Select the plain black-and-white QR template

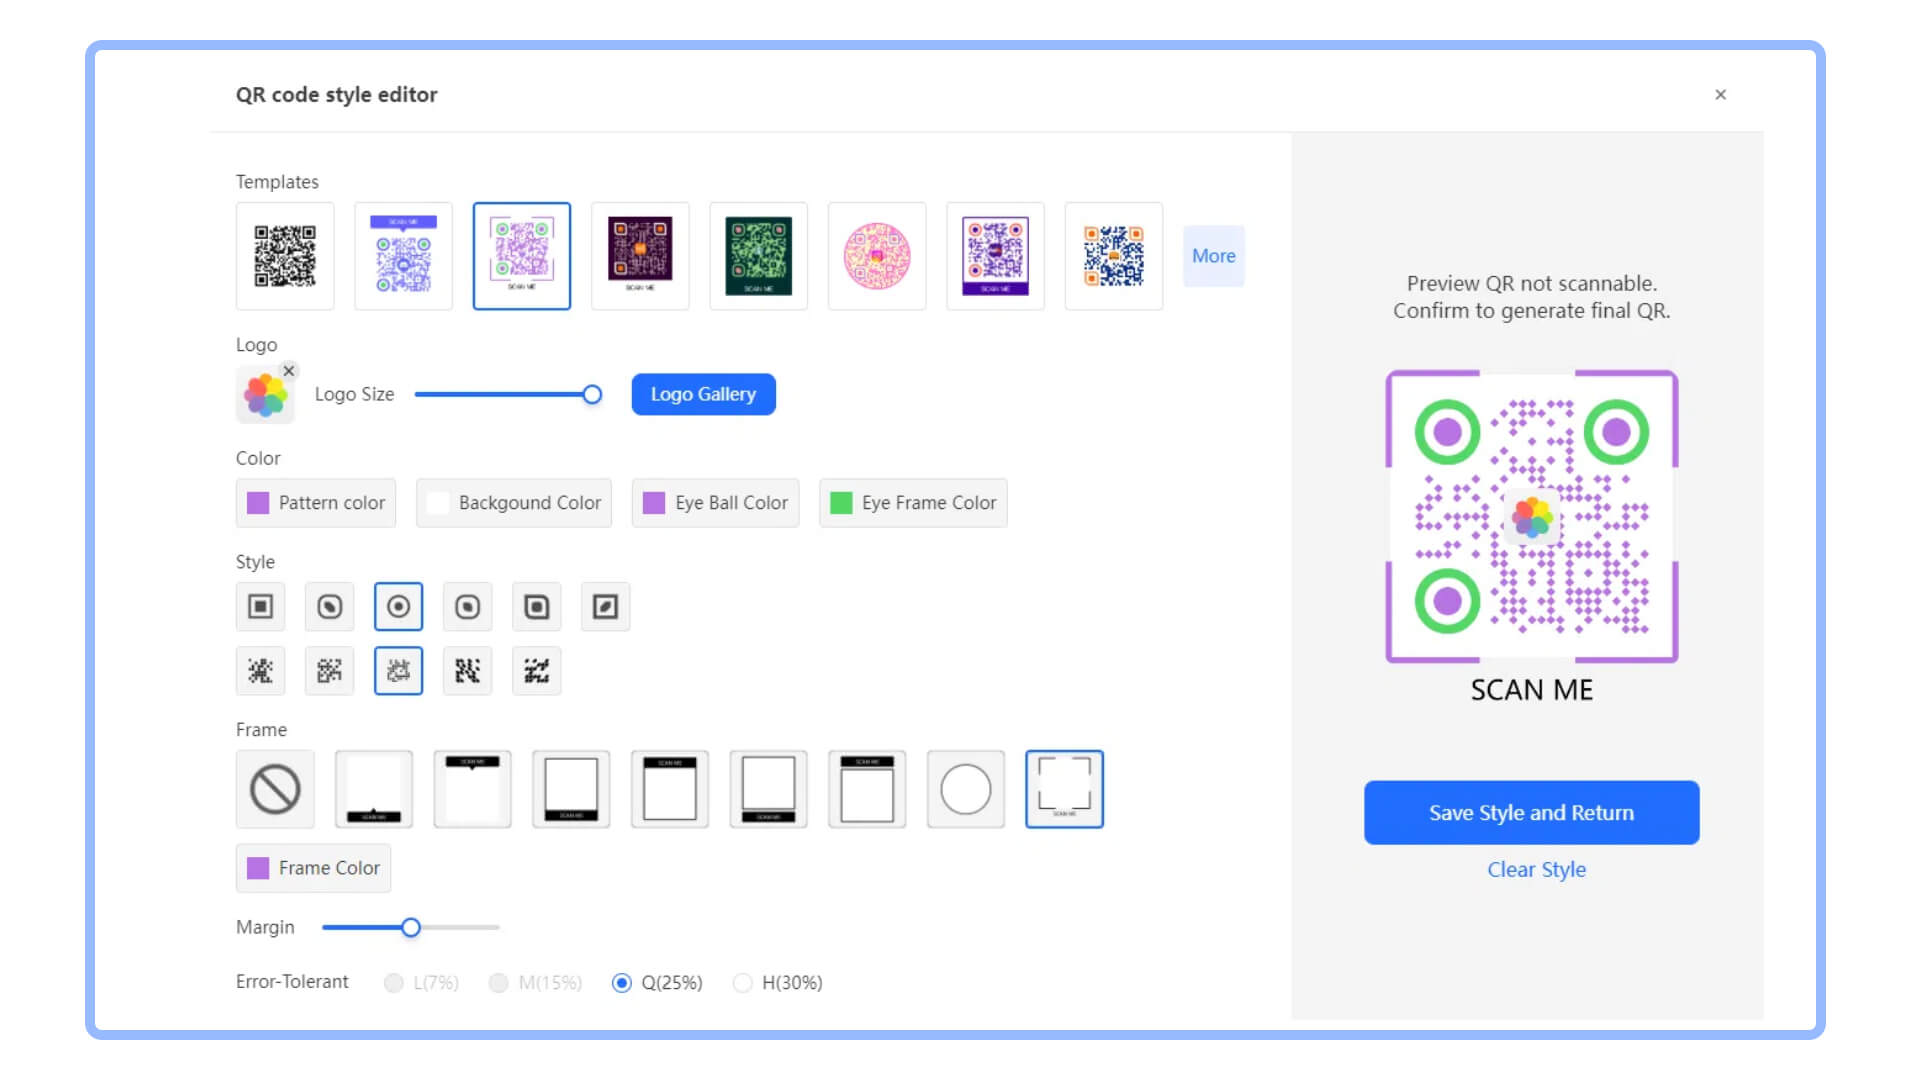(x=285, y=256)
